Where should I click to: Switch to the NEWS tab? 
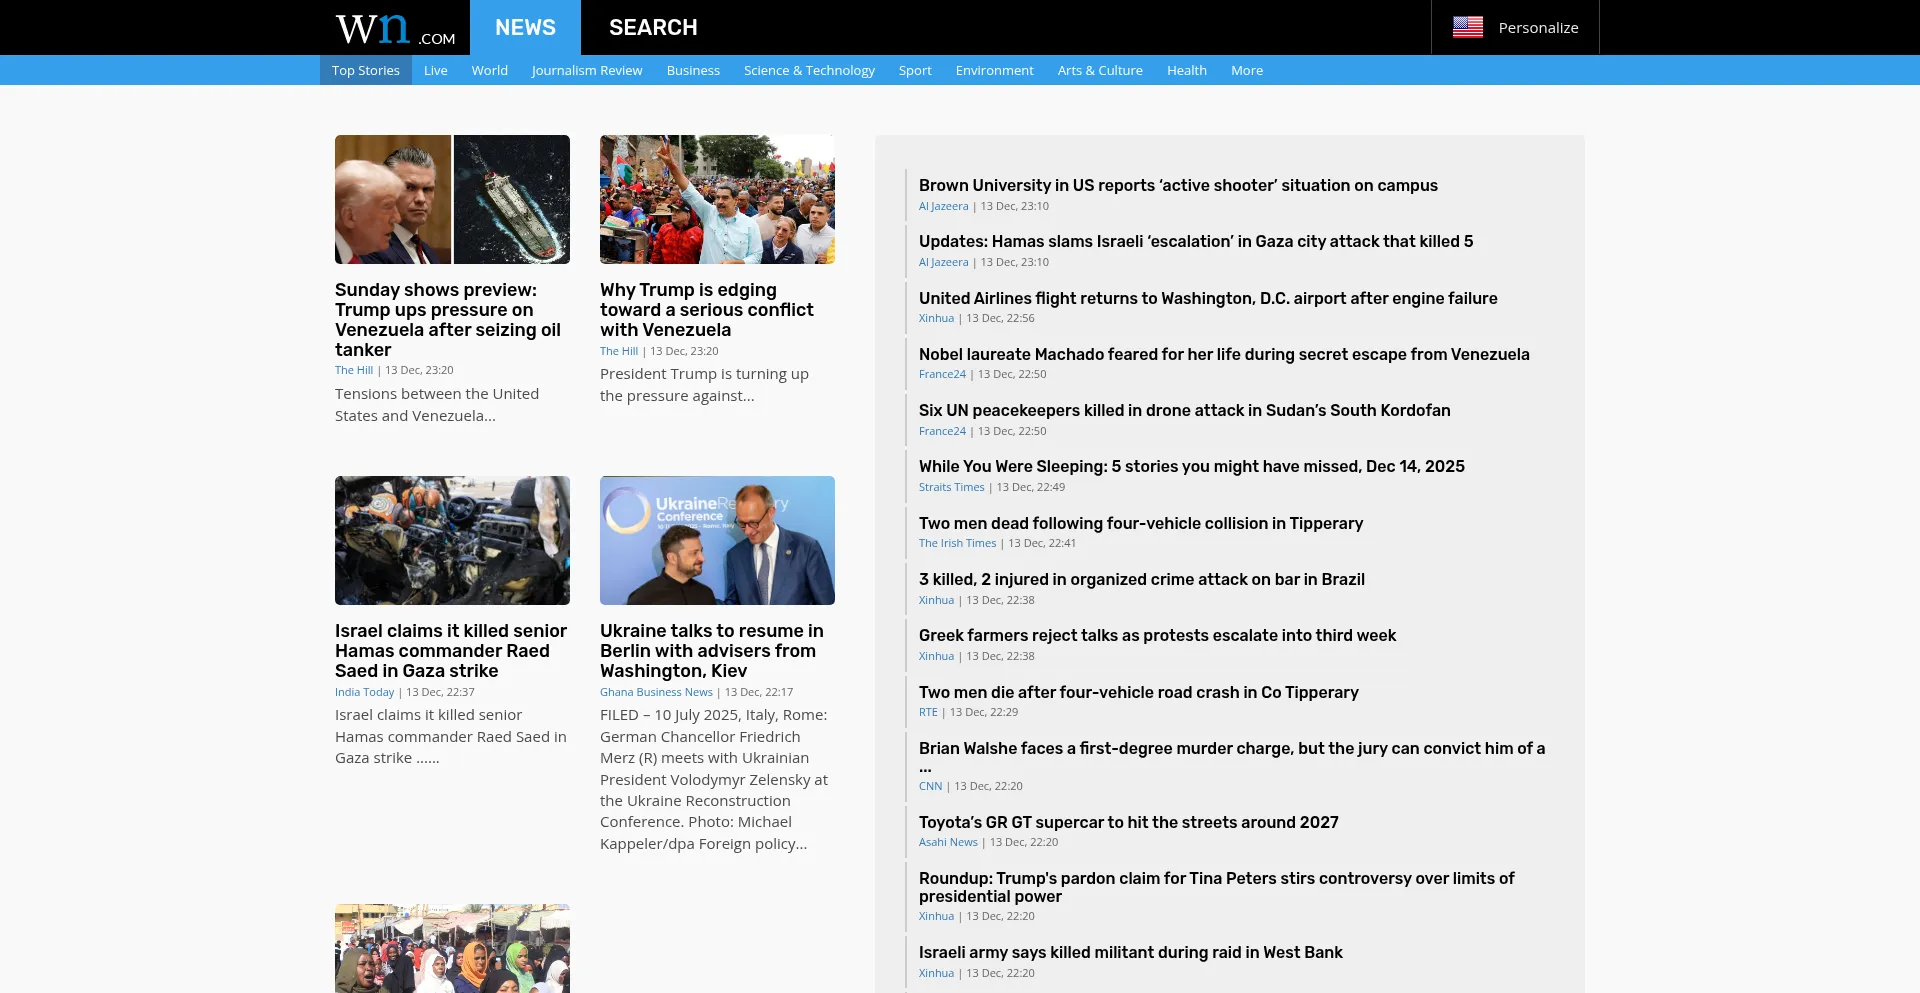[525, 28]
